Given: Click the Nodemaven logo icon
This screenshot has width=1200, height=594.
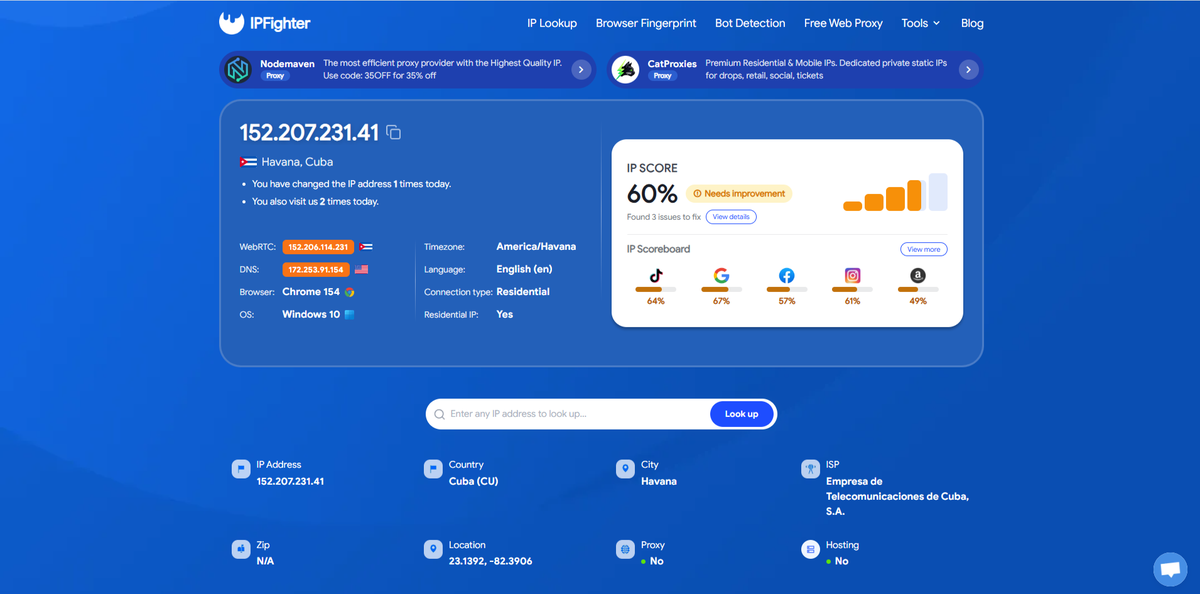Looking at the screenshot, I should (238, 69).
